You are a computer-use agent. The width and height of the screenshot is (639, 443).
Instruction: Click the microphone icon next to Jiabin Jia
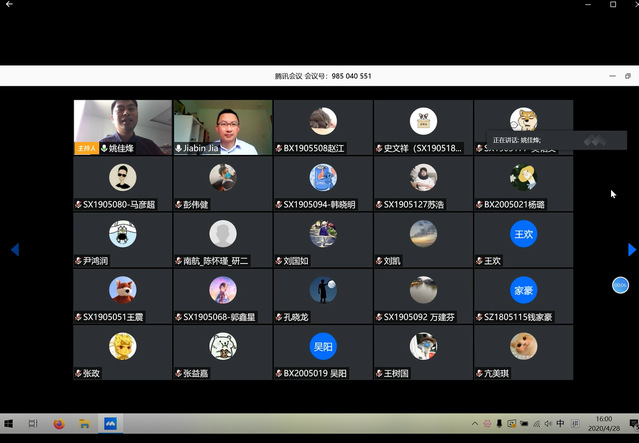click(x=179, y=148)
